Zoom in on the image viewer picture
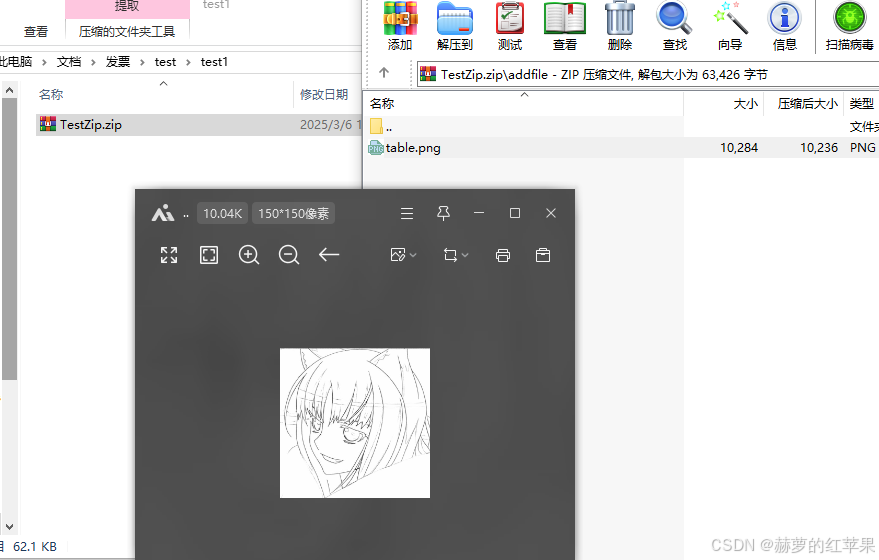This screenshot has height=560, width=879. pos(249,255)
